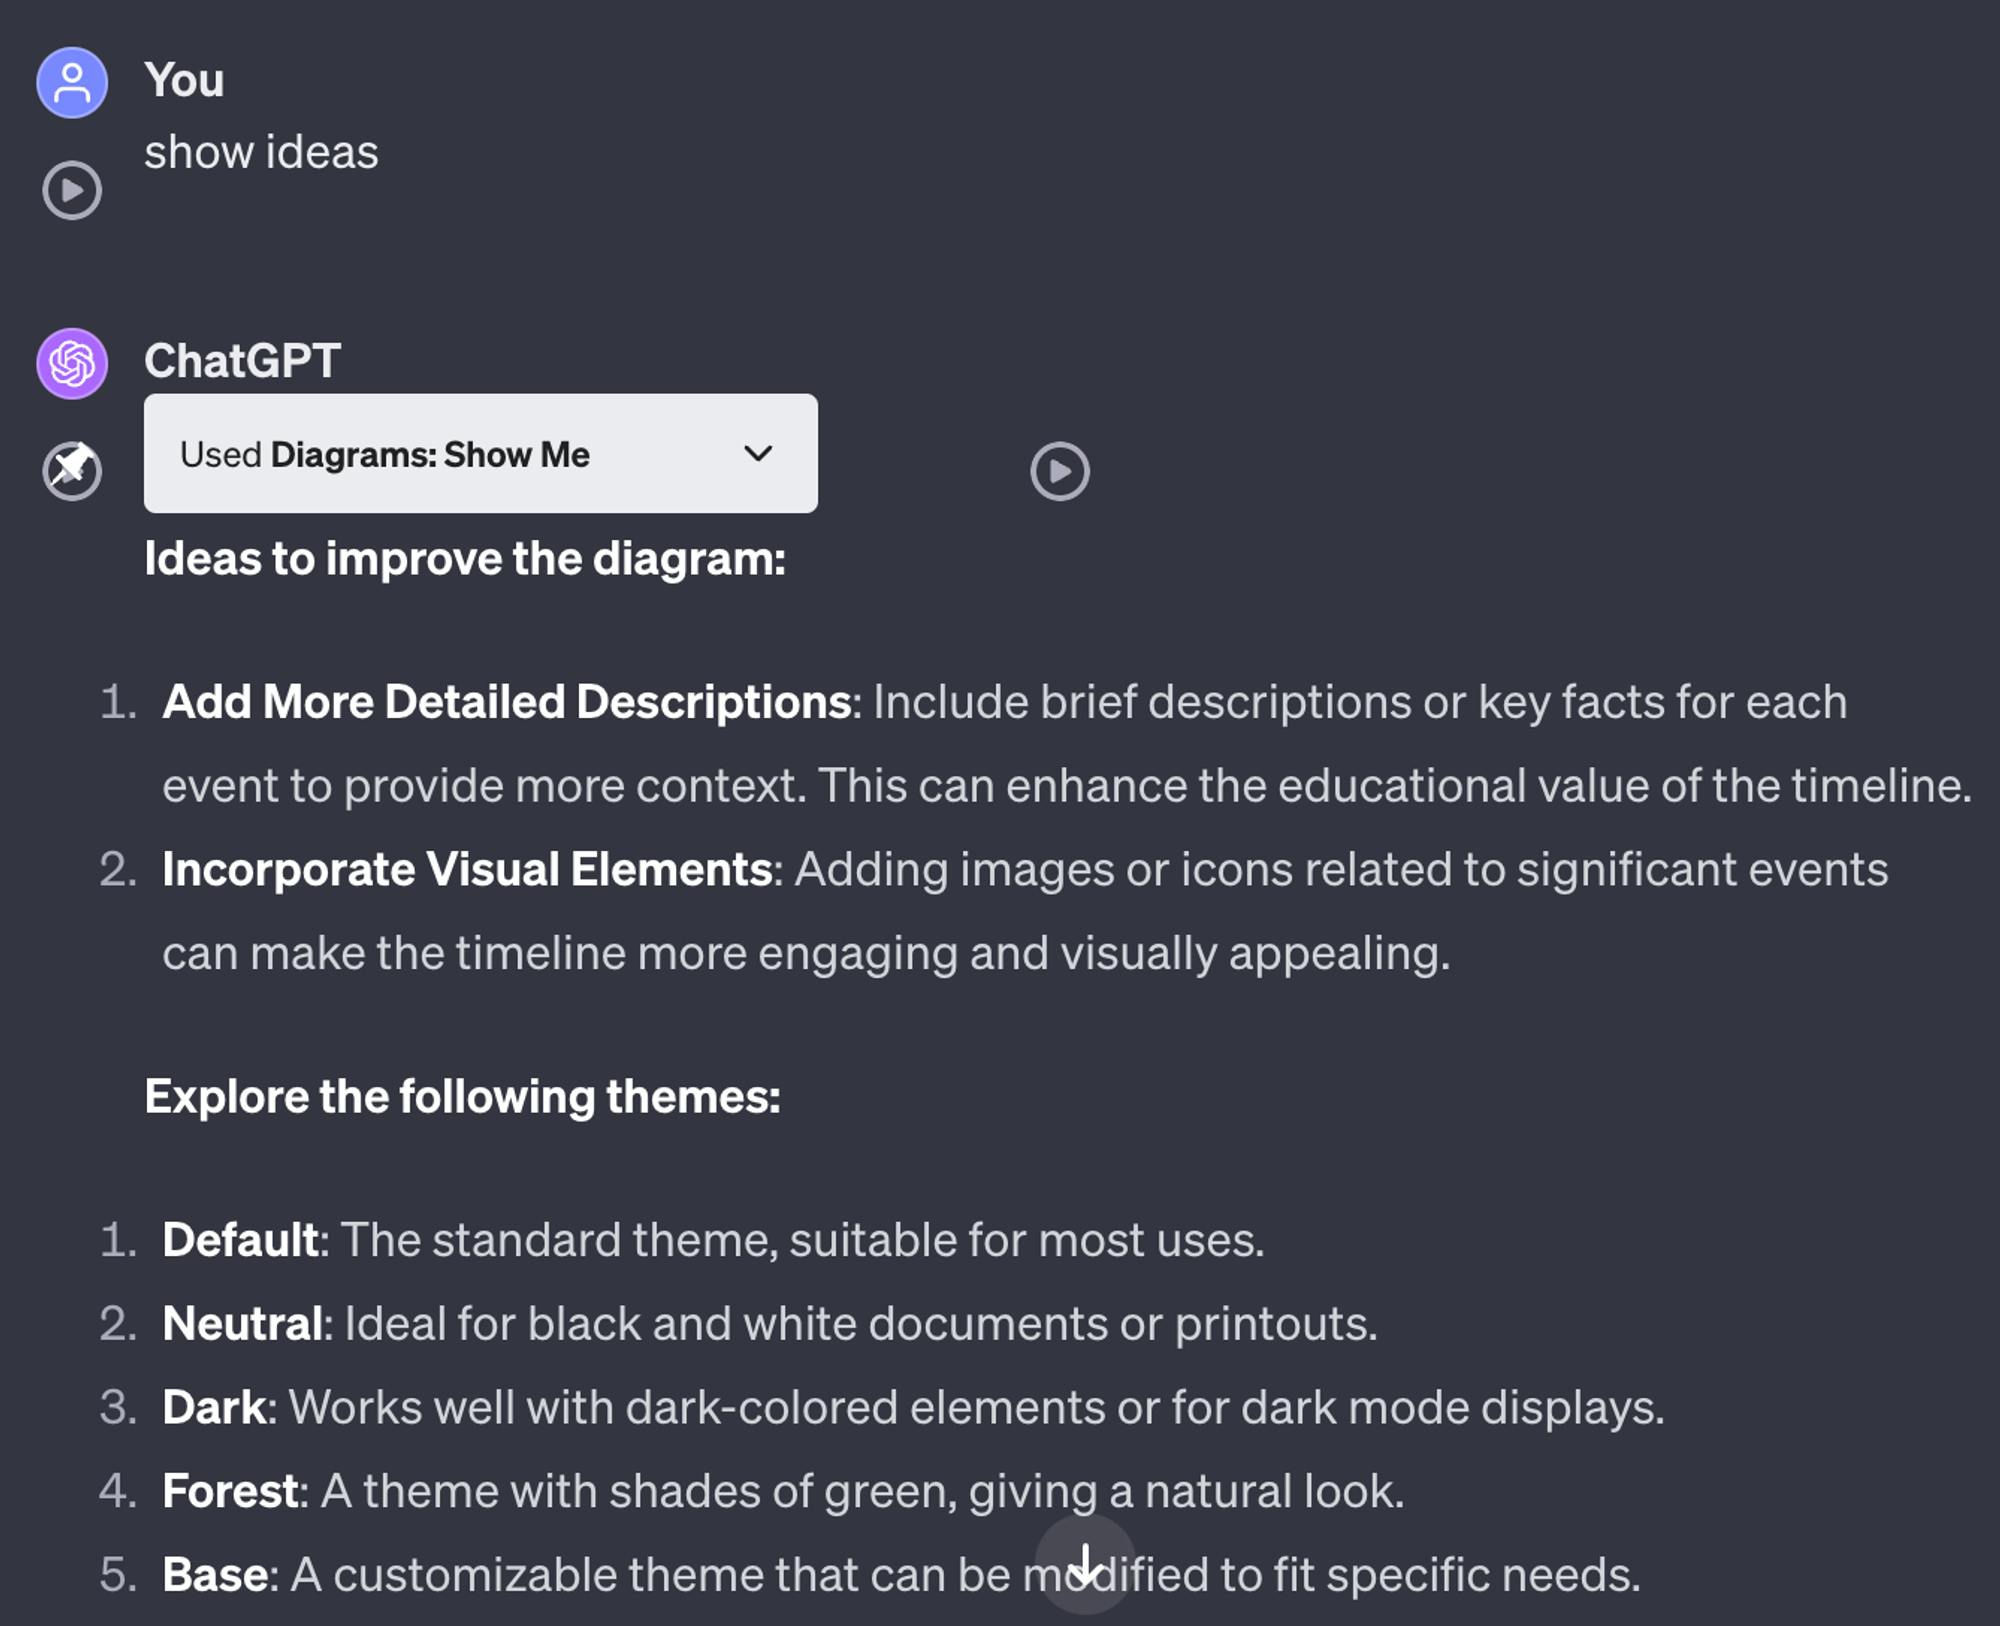The height and width of the screenshot is (1626, 2000).
Task: Click the user profile avatar icon
Action: click(x=72, y=83)
